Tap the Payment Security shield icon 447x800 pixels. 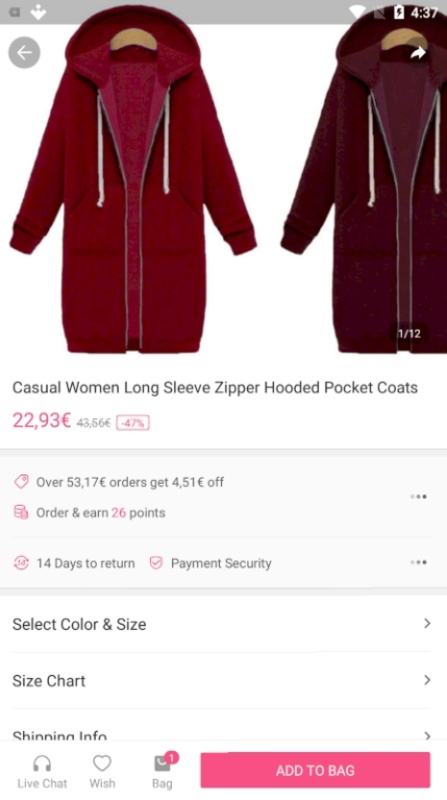pyautogui.click(x=156, y=563)
